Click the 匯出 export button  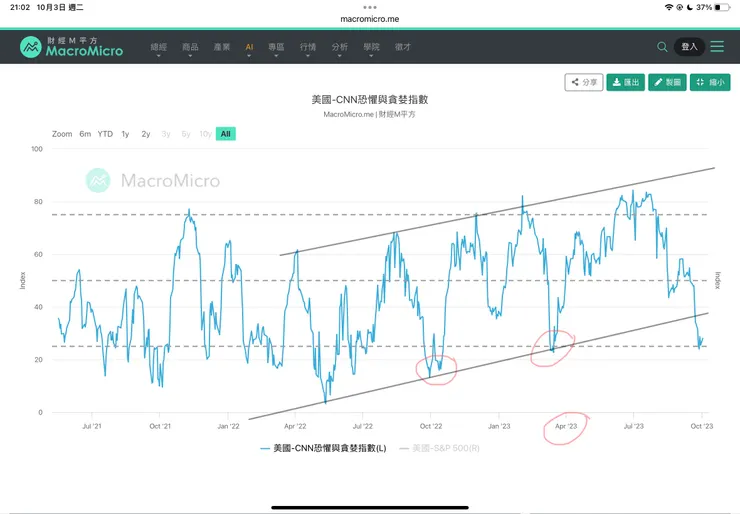pos(625,82)
